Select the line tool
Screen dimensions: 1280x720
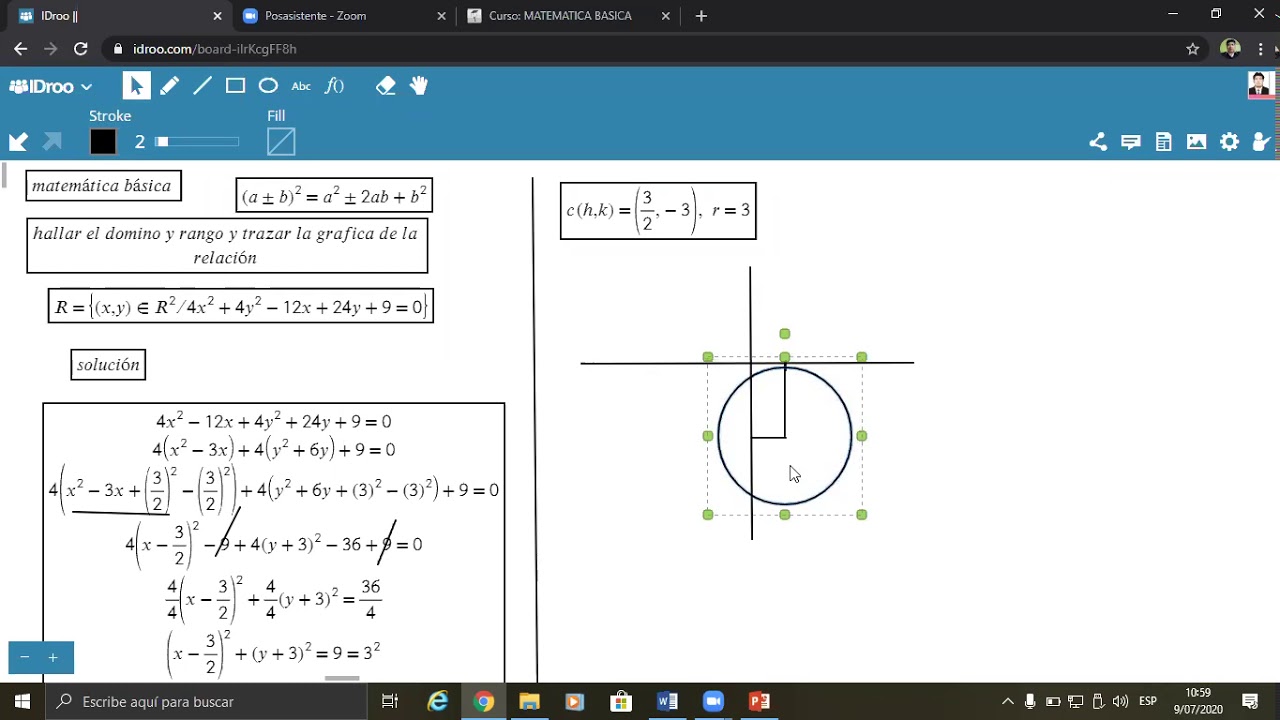pyautogui.click(x=202, y=86)
